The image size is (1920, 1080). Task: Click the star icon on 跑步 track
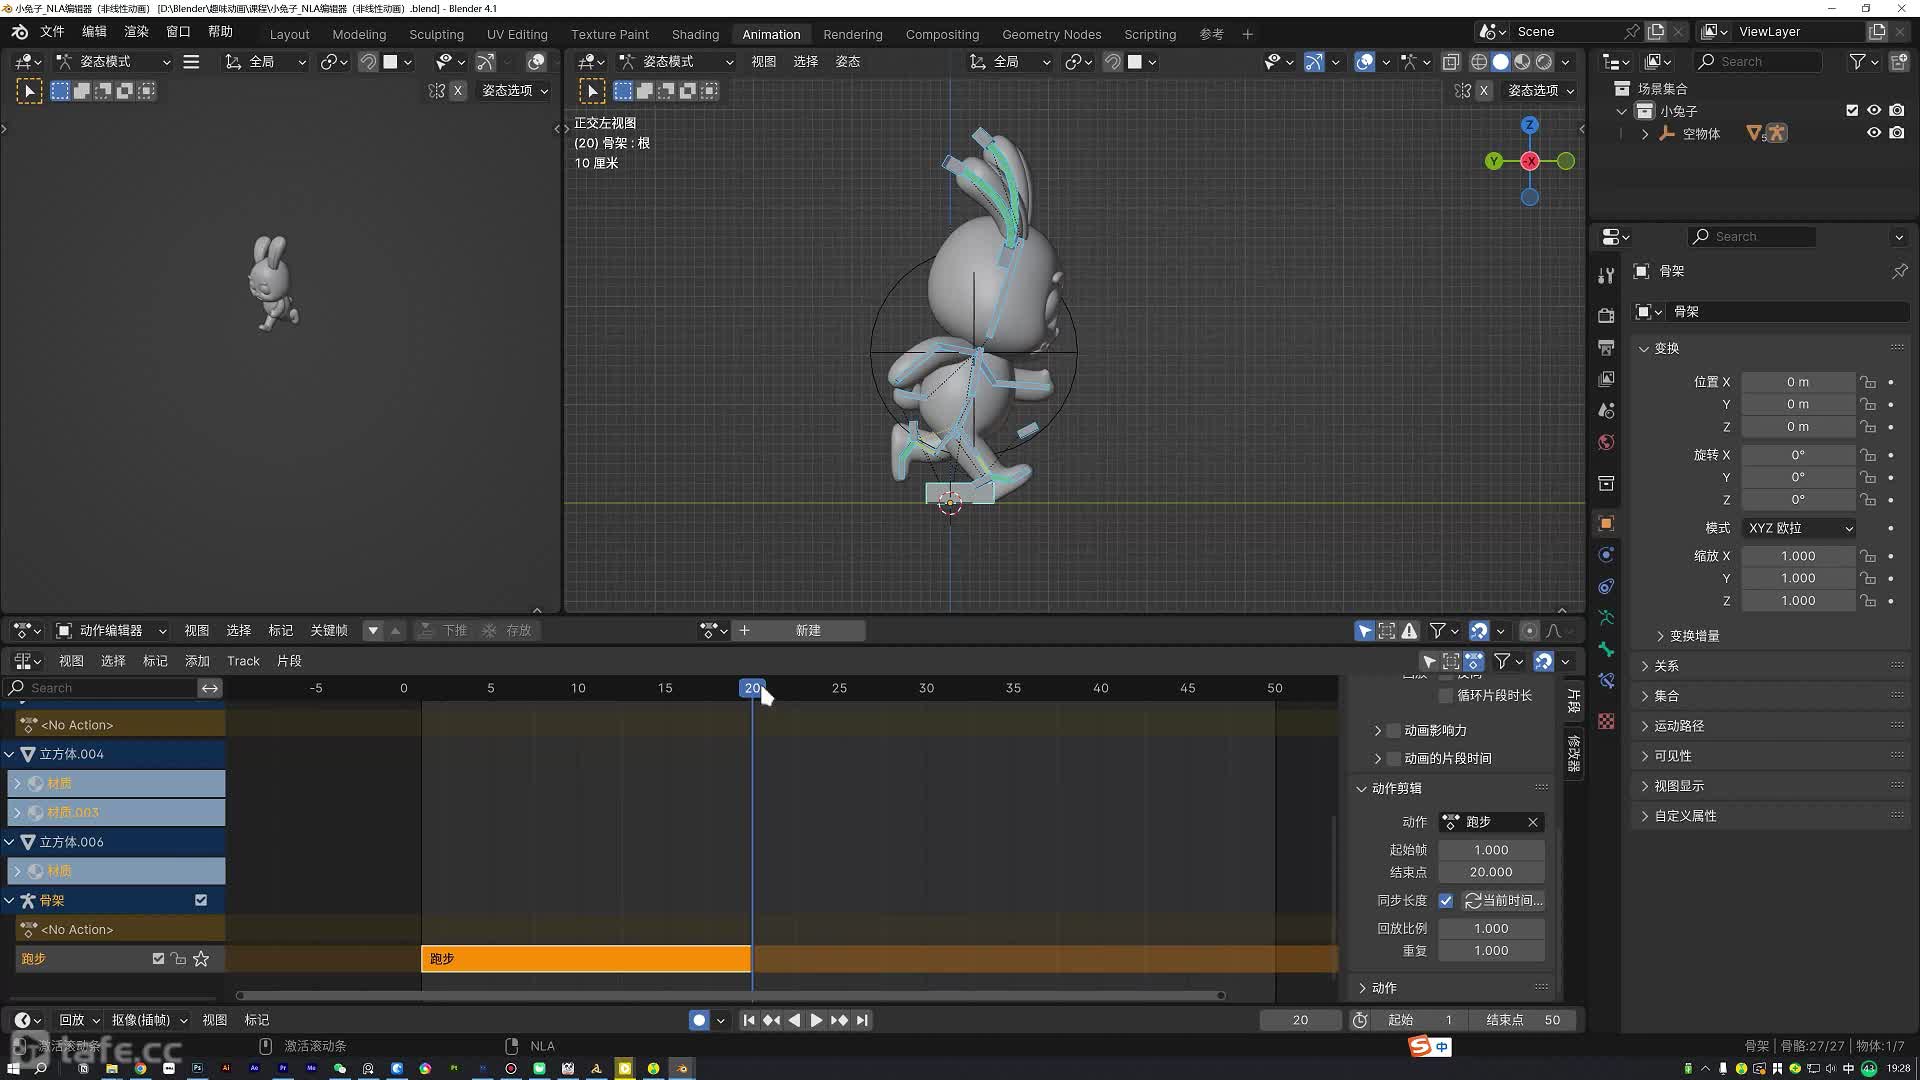201,959
